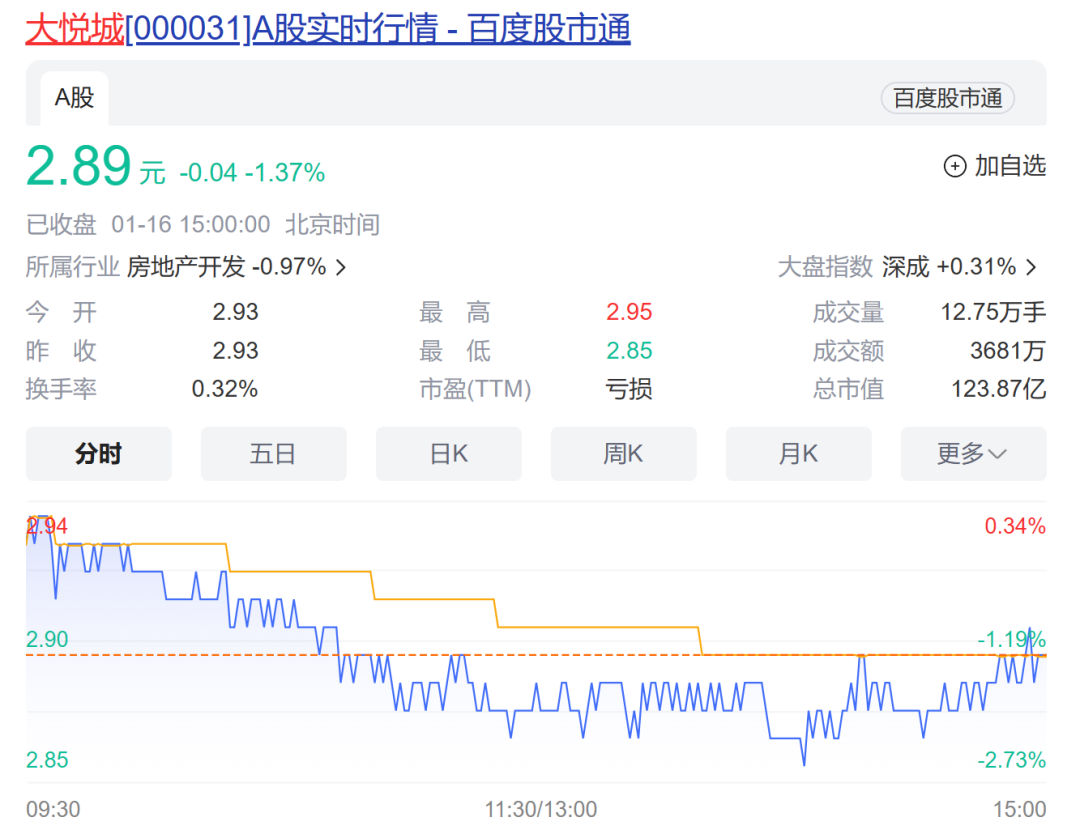This screenshot has height=830, width=1080.
Task: Expand the industry chevron after -0.97%
Action: coord(341,267)
